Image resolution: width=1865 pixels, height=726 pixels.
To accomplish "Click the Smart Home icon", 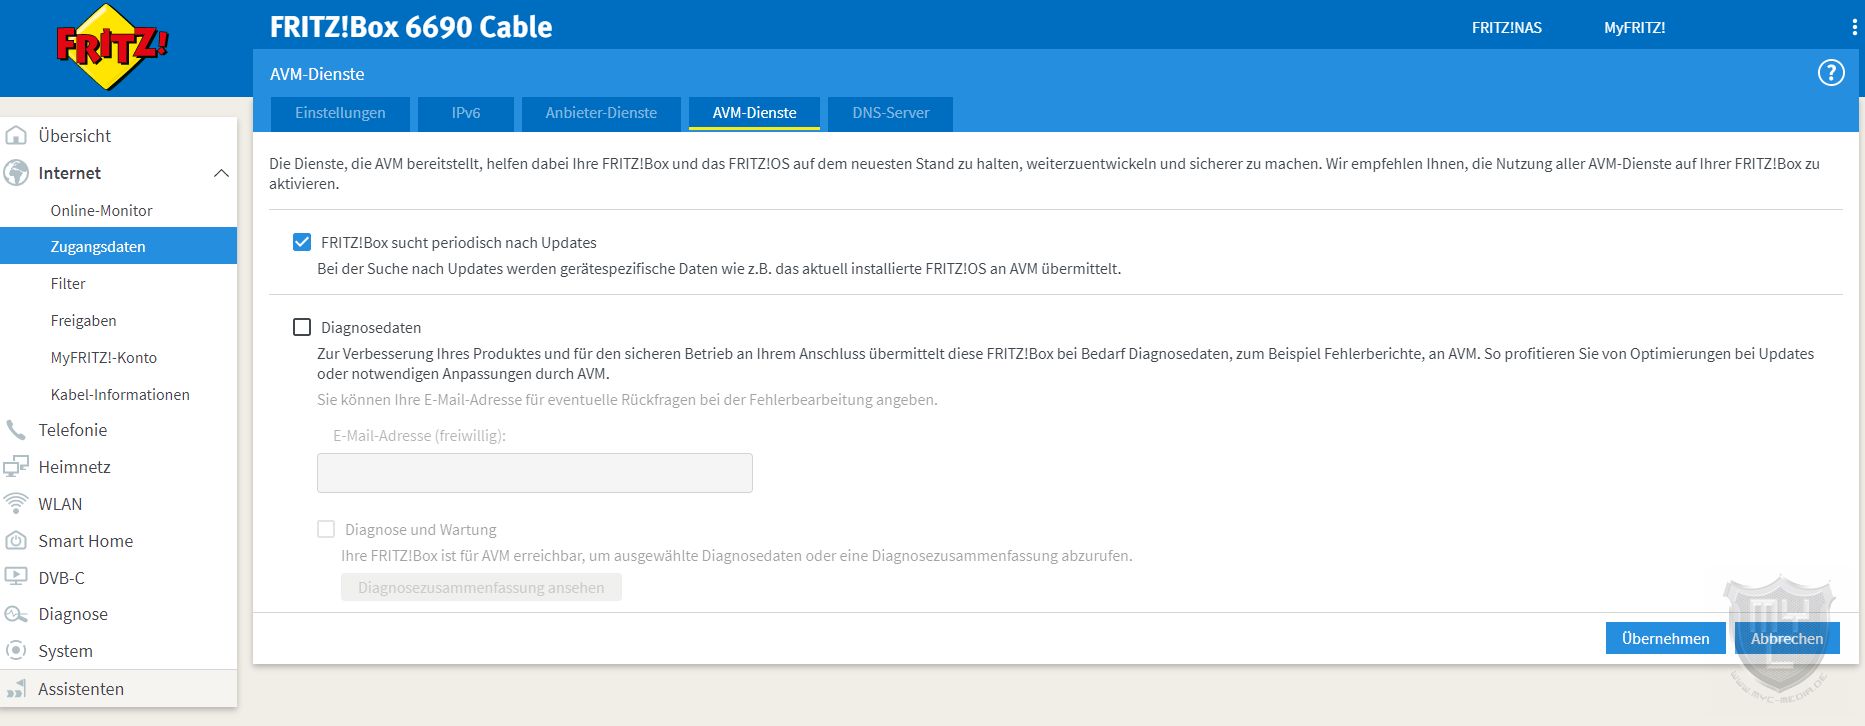I will [x=16, y=541].
